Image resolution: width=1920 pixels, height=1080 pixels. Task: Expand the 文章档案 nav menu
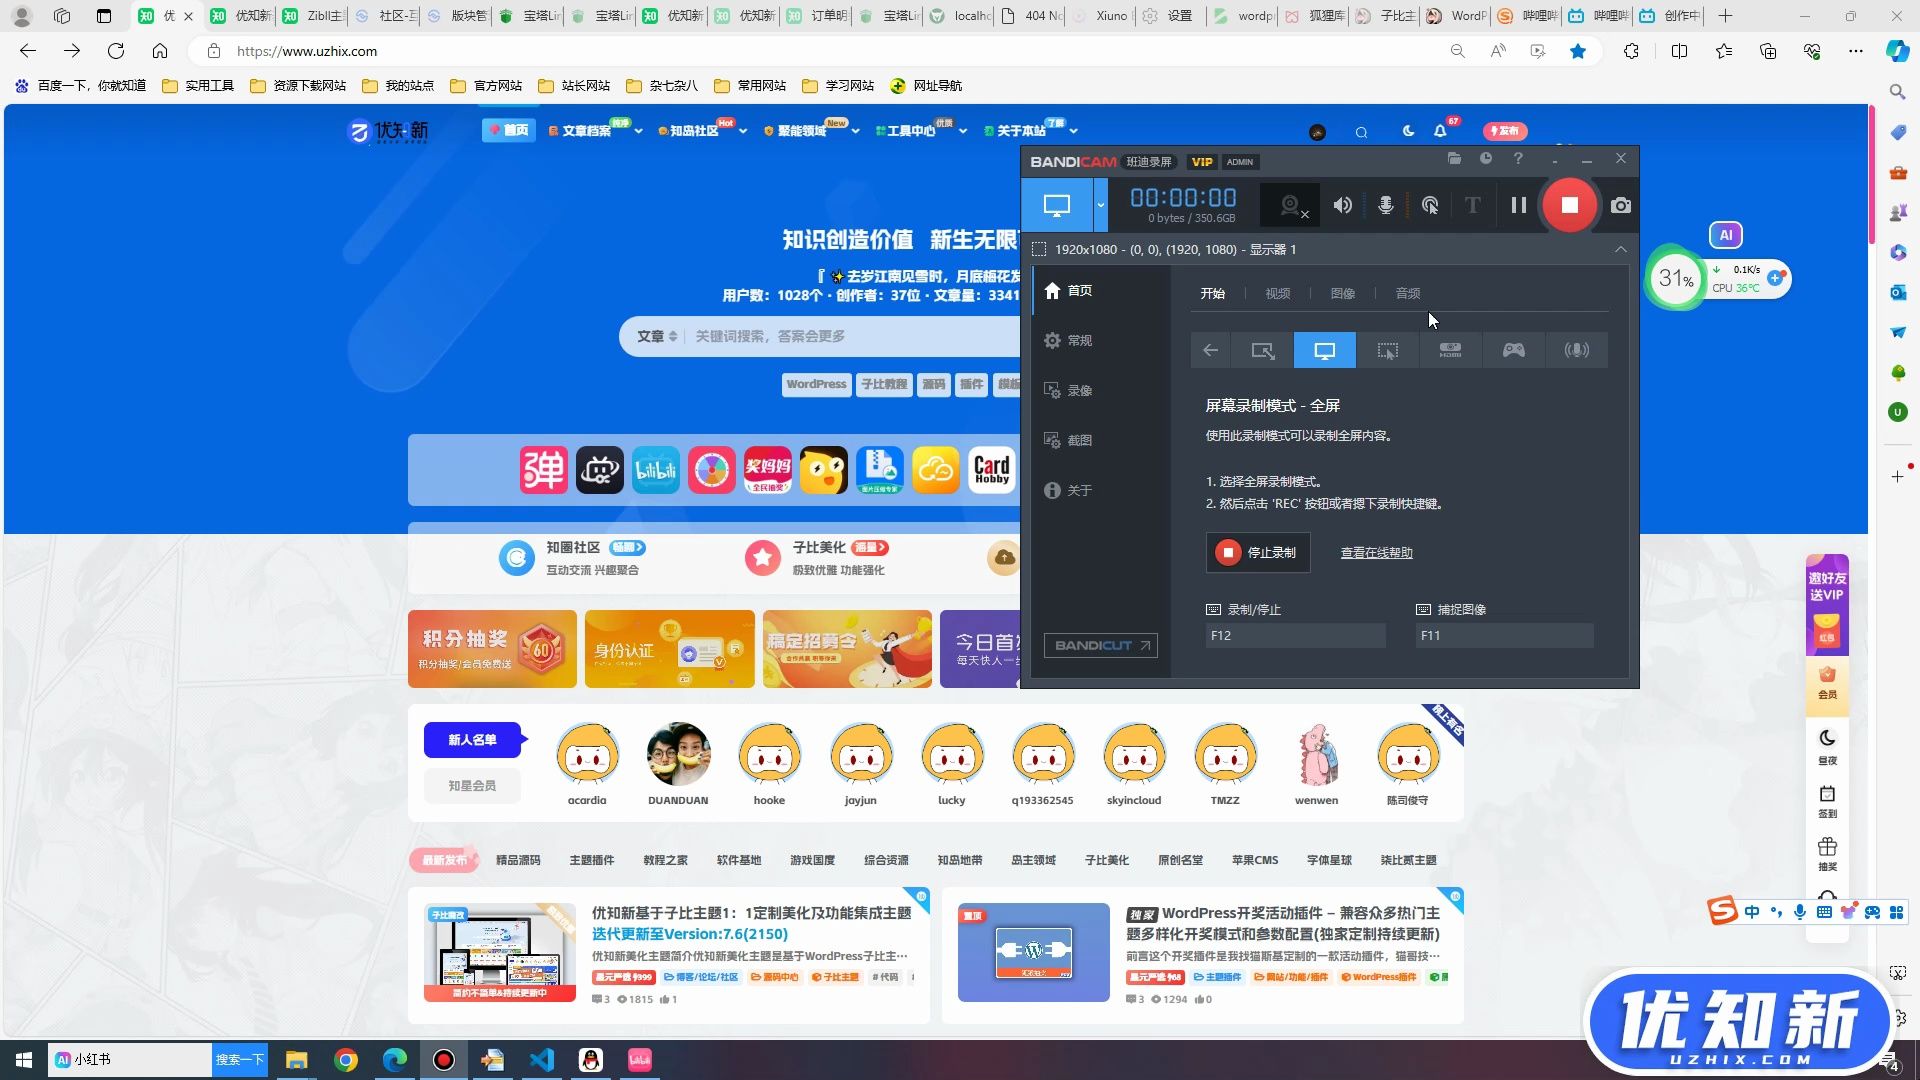pyautogui.click(x=595, y=130)
